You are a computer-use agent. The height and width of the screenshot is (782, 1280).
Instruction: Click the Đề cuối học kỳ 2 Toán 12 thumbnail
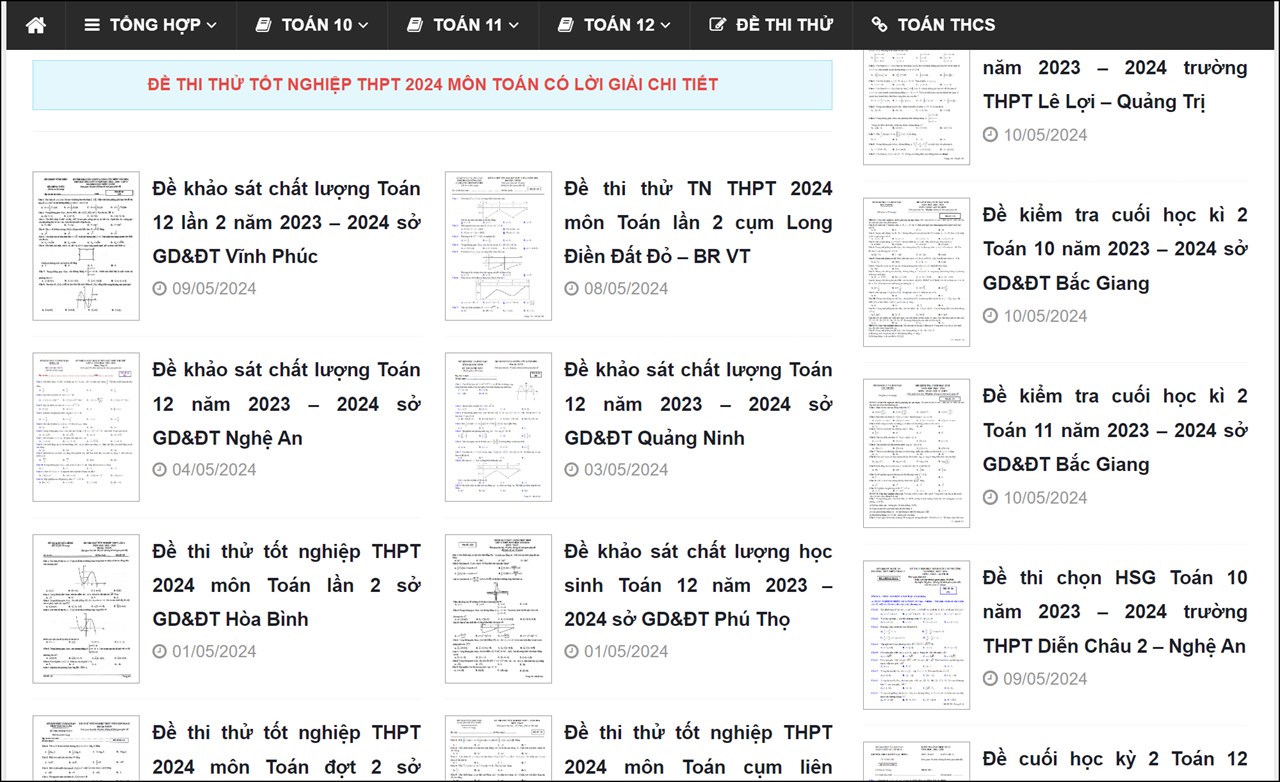916,762
